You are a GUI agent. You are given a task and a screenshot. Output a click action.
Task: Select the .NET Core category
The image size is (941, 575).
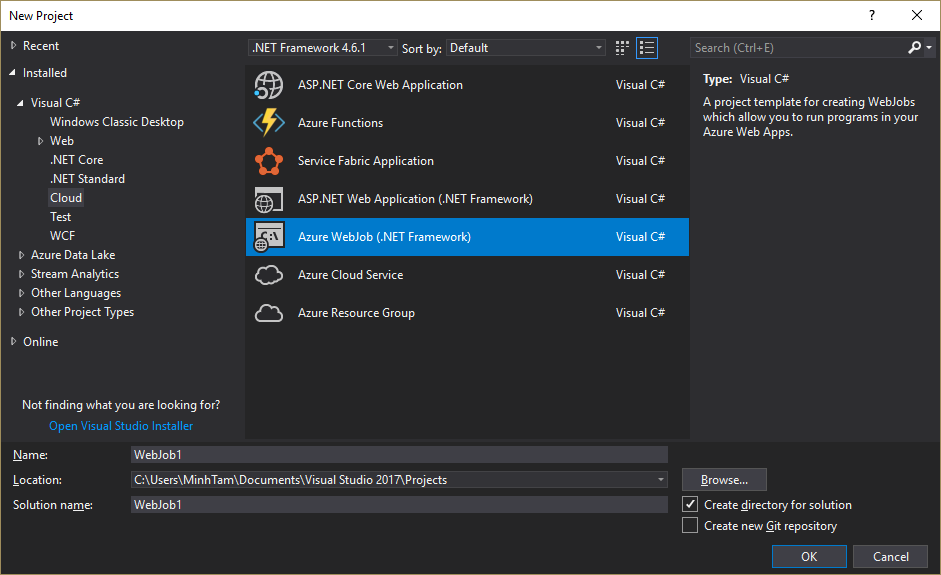(77, 160)
